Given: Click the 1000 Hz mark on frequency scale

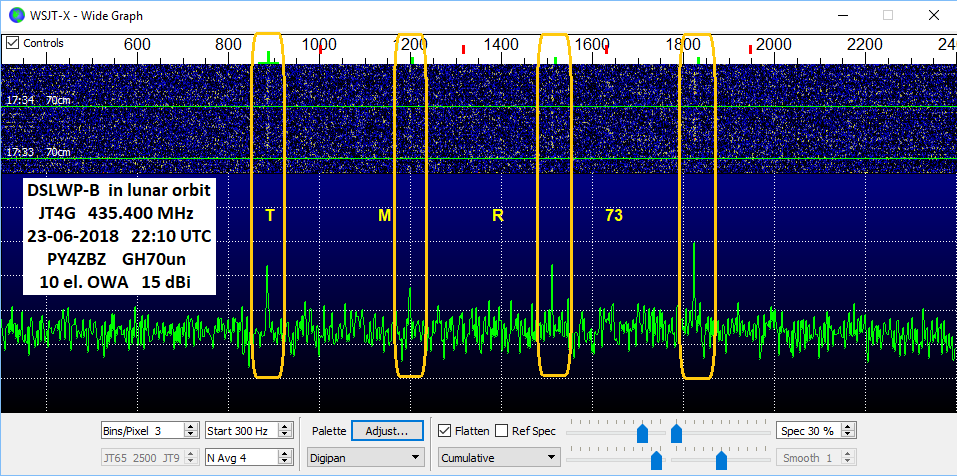Looking at the screenshot, I should (x=319, y=44).
